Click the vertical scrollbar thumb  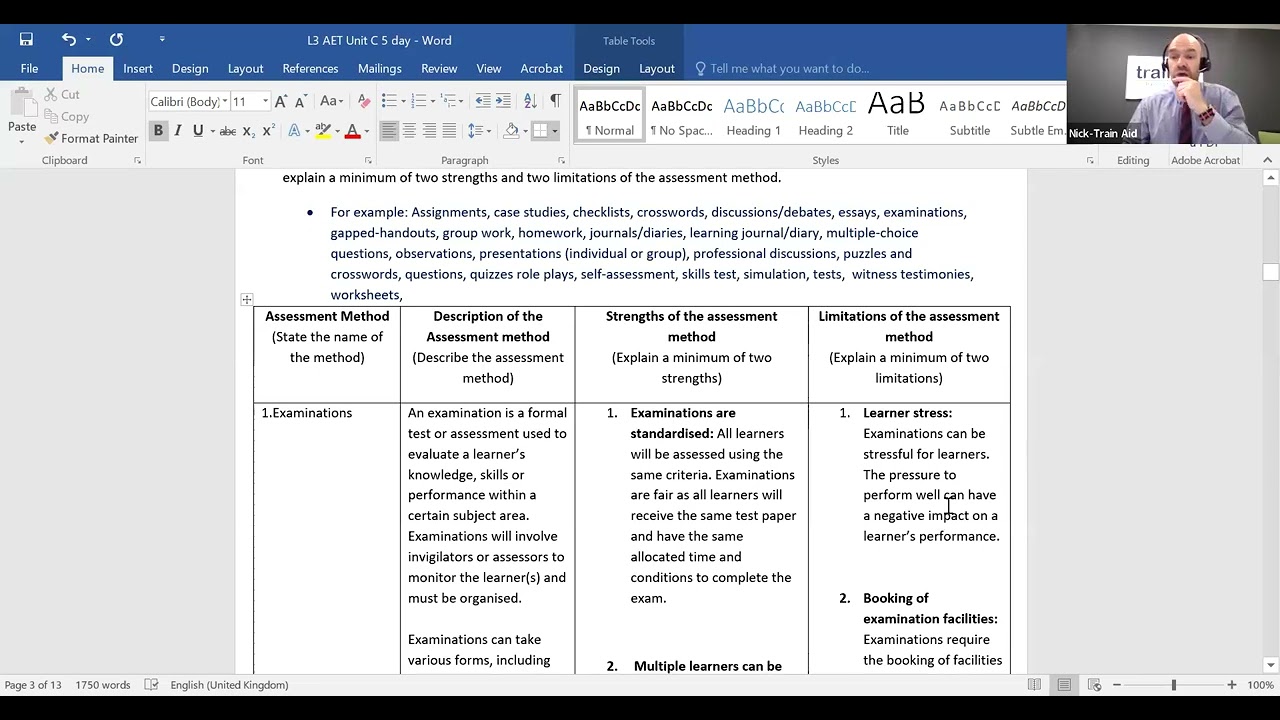click(1270, 272)
